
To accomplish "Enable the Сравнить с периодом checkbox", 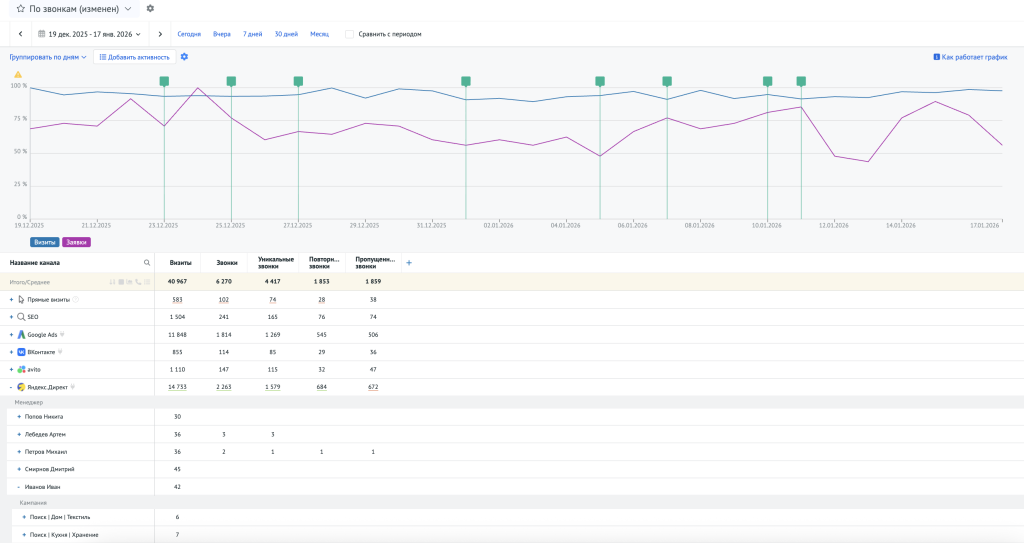I will 349,34.
